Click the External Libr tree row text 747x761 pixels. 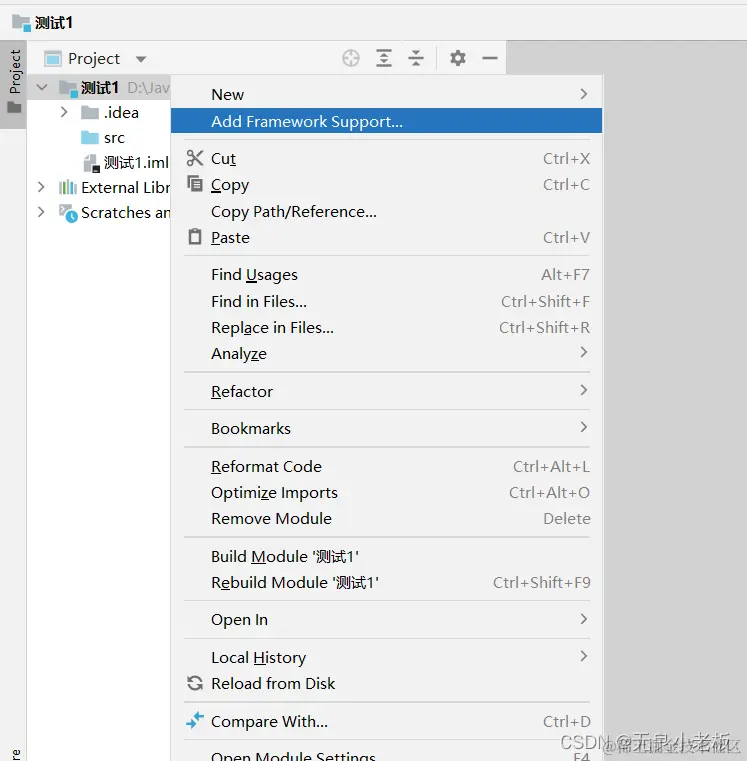125,187
